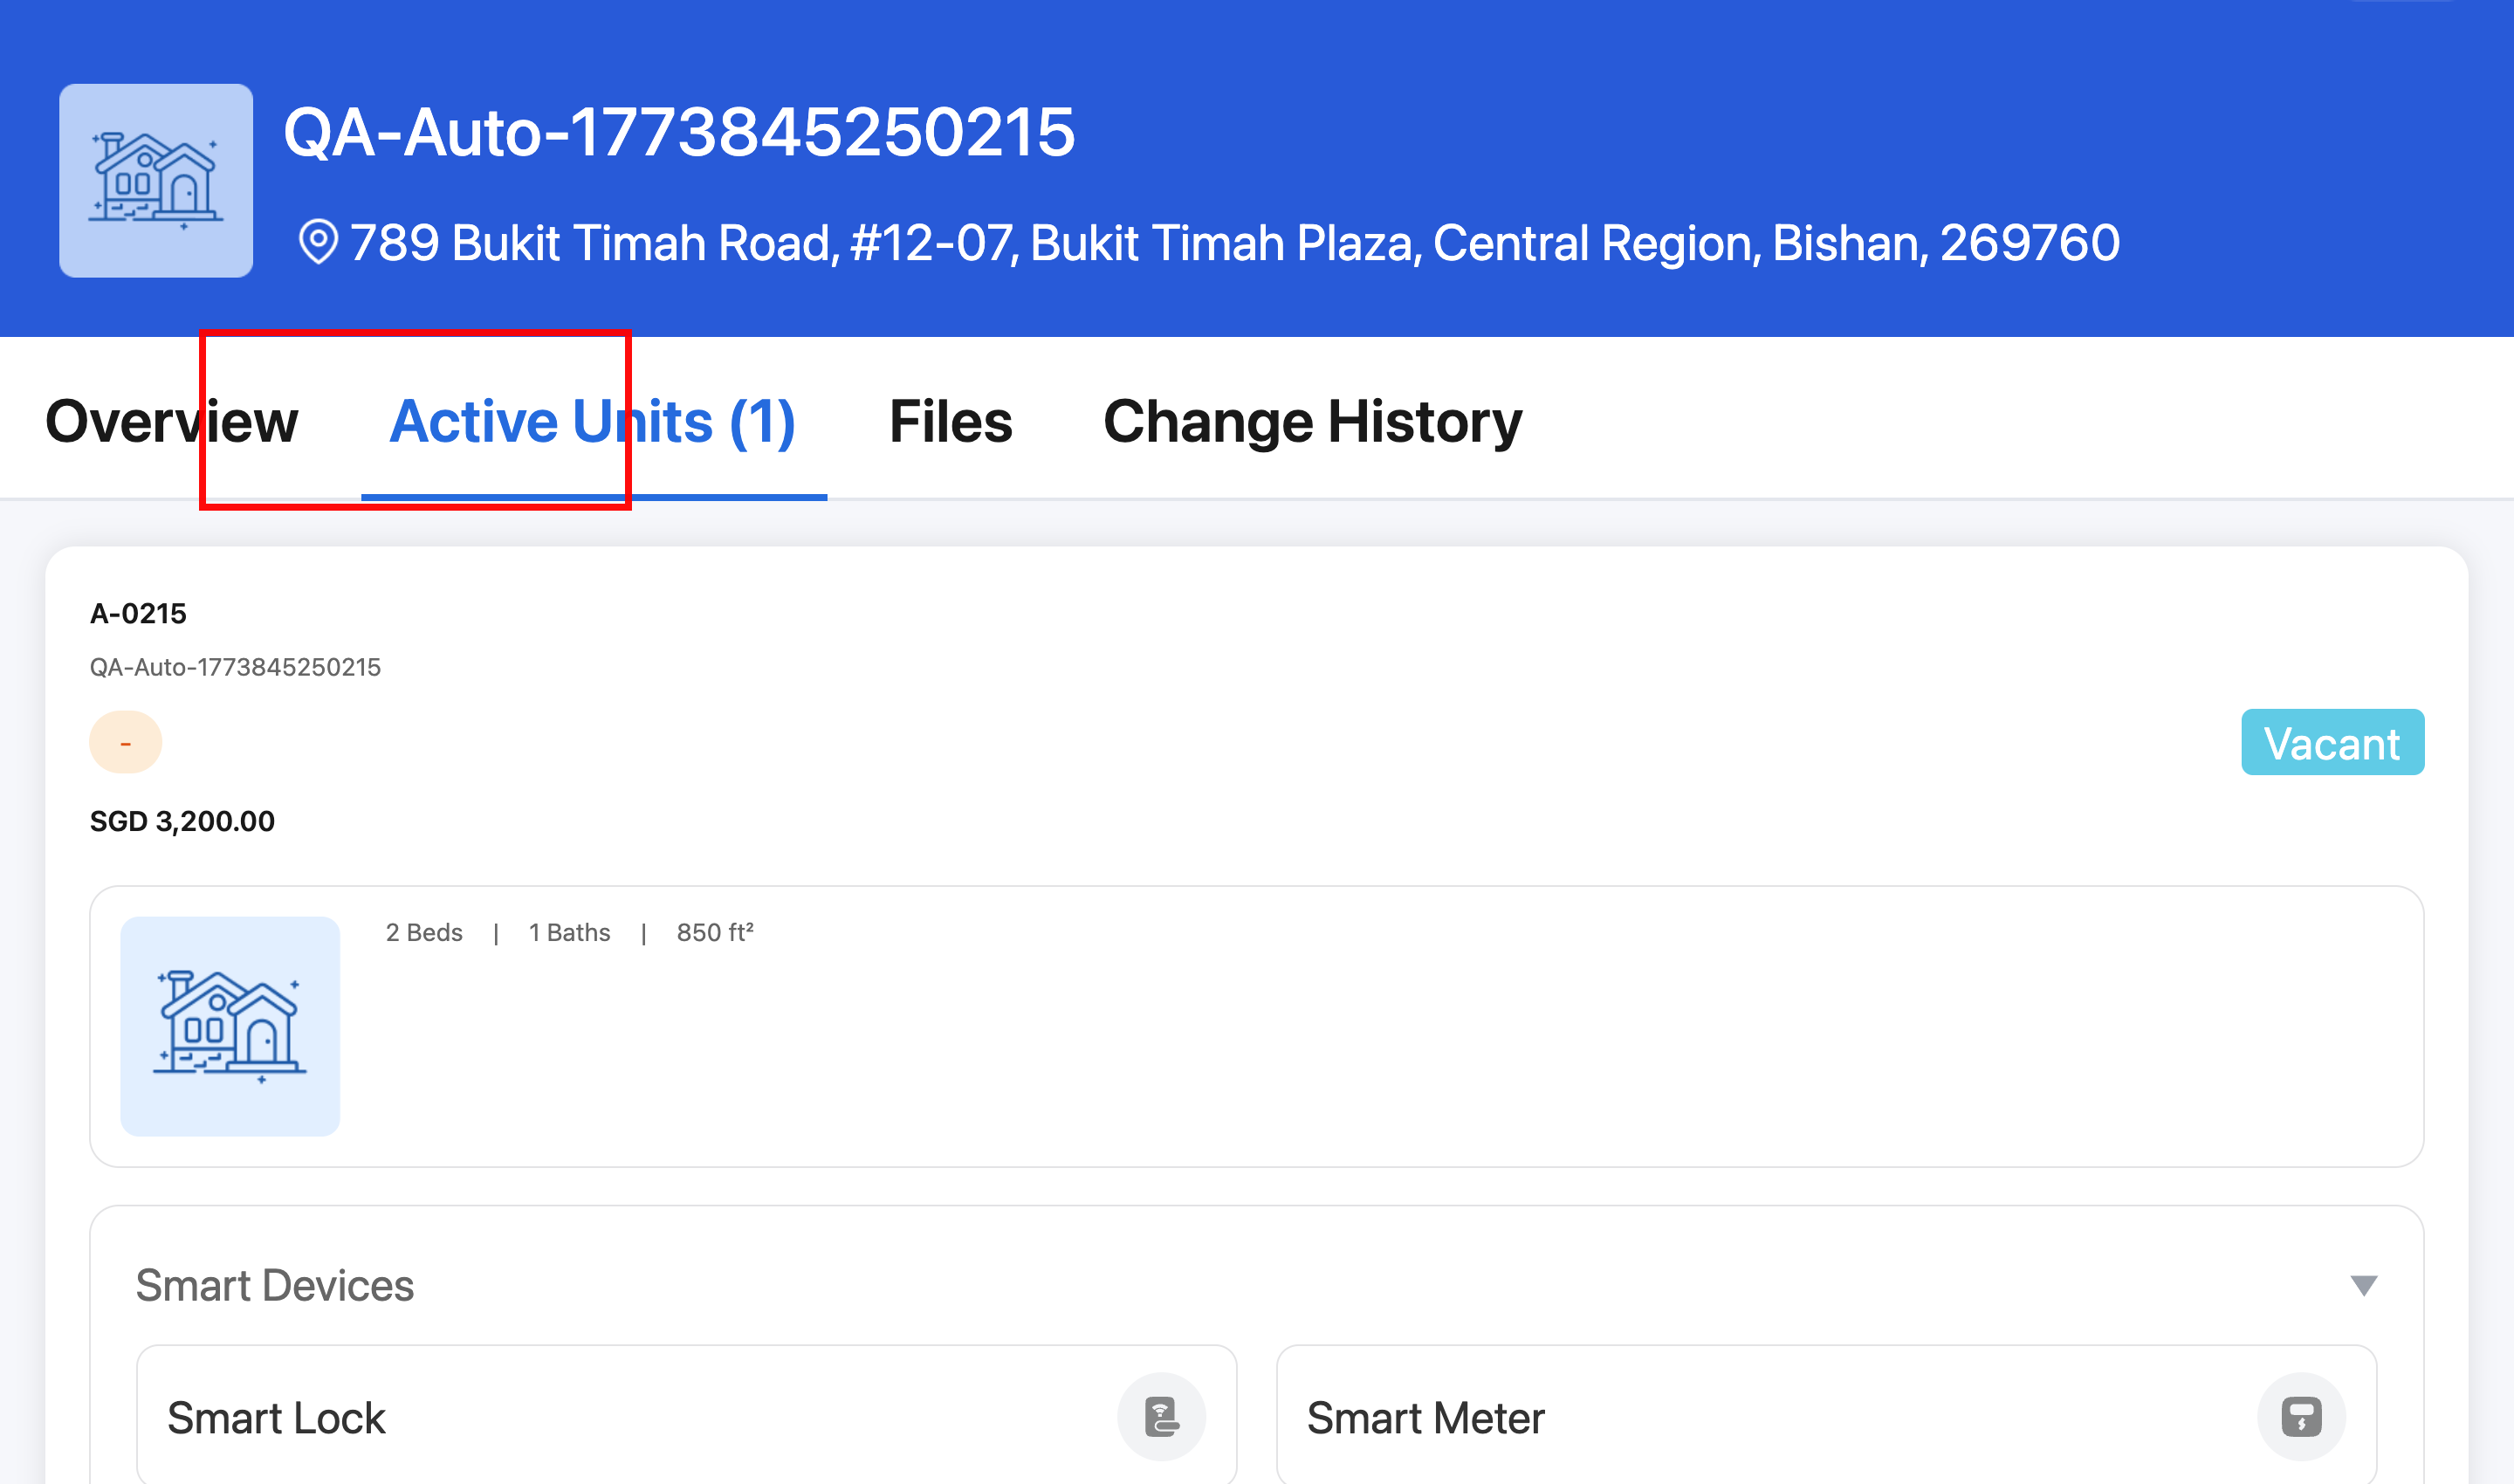This screenshot has width=2514, height=1484.
Task: Click the property house icon in header
Action: coord(156,181)
